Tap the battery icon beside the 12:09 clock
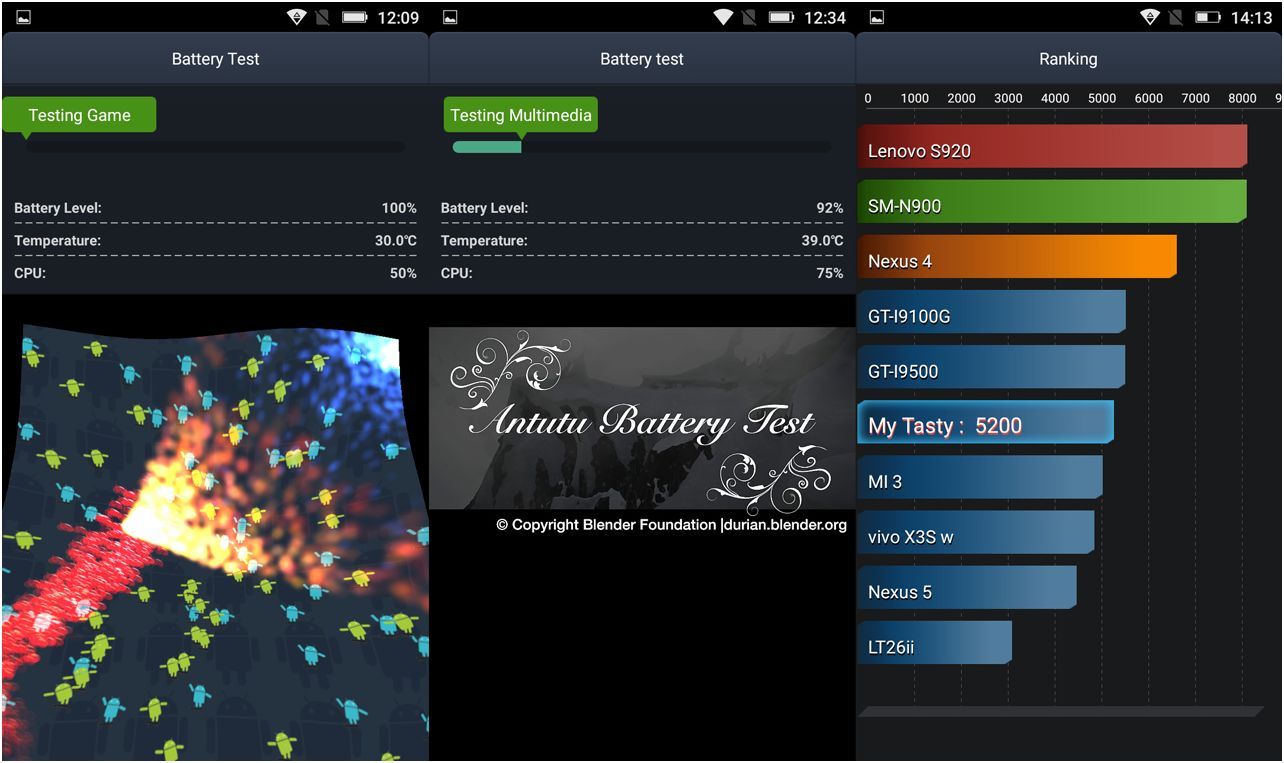The image size is (1284, 763). point(354,17)
